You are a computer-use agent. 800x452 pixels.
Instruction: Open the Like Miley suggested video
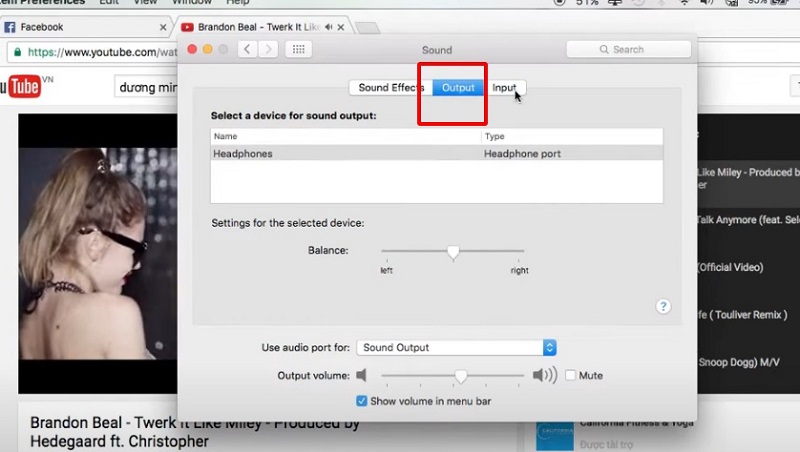pos(748,178)
